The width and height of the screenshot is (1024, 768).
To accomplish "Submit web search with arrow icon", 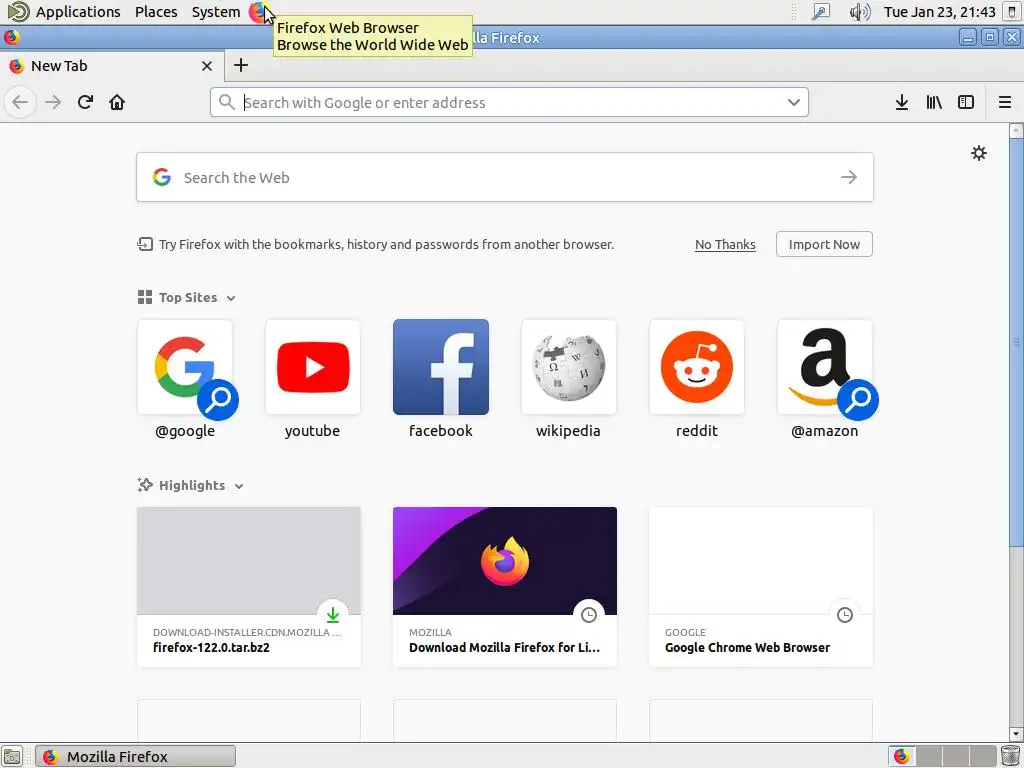I will pyautogui.click(x=848, y=177).
